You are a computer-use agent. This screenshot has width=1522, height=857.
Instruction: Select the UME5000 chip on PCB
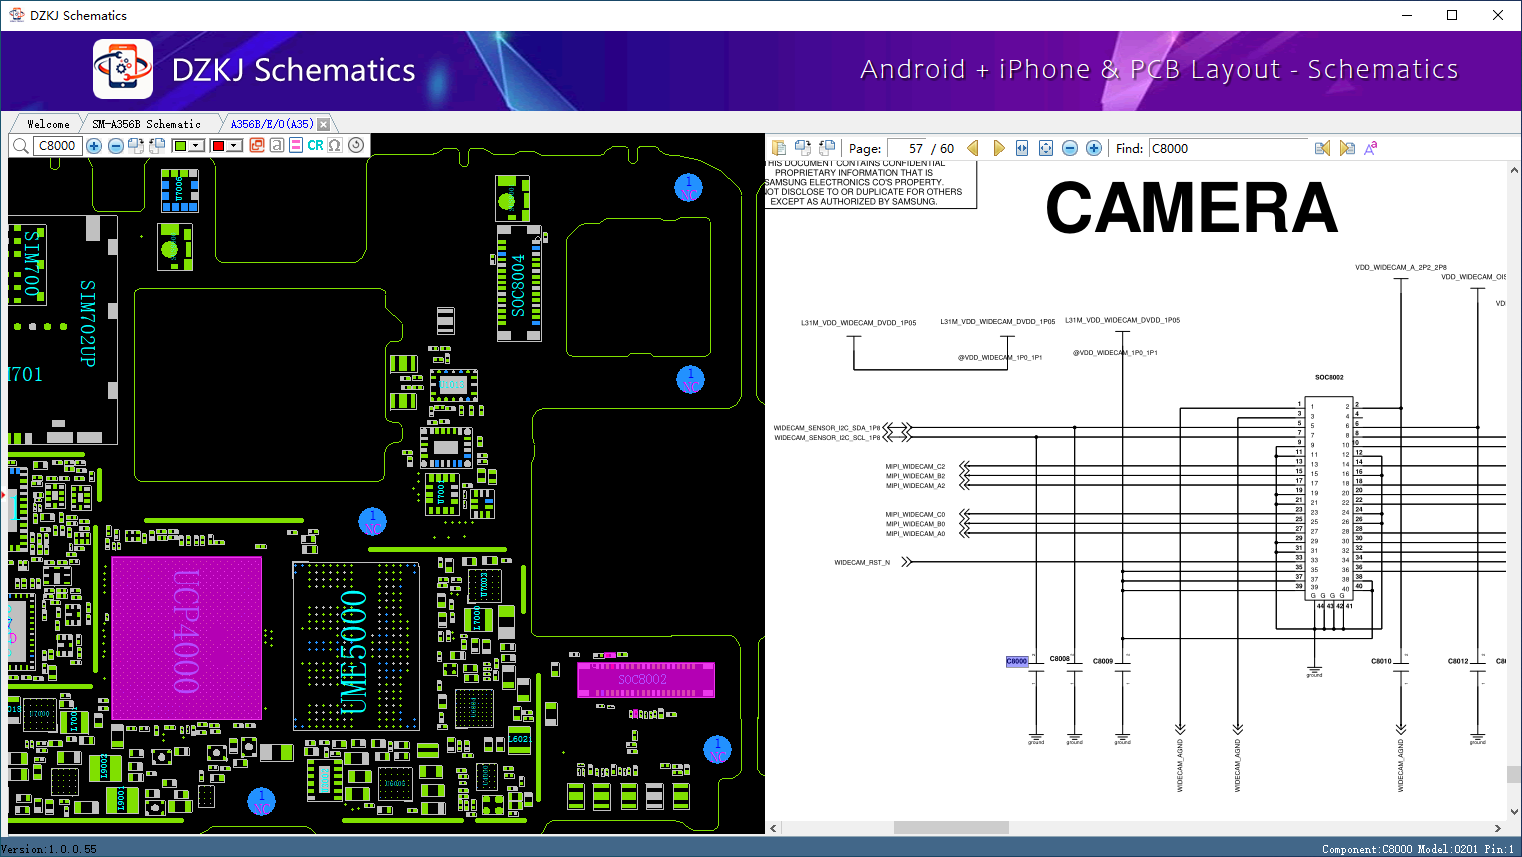(356, 646)
